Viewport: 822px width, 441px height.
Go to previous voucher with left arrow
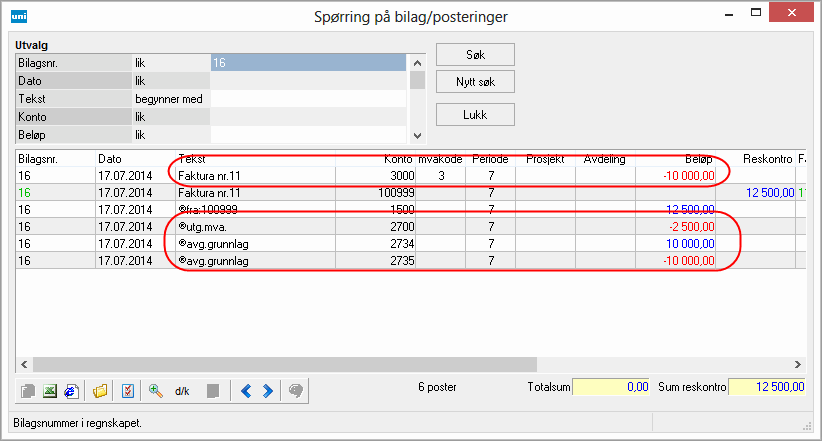pyautogui.click(x=246, y=391)
